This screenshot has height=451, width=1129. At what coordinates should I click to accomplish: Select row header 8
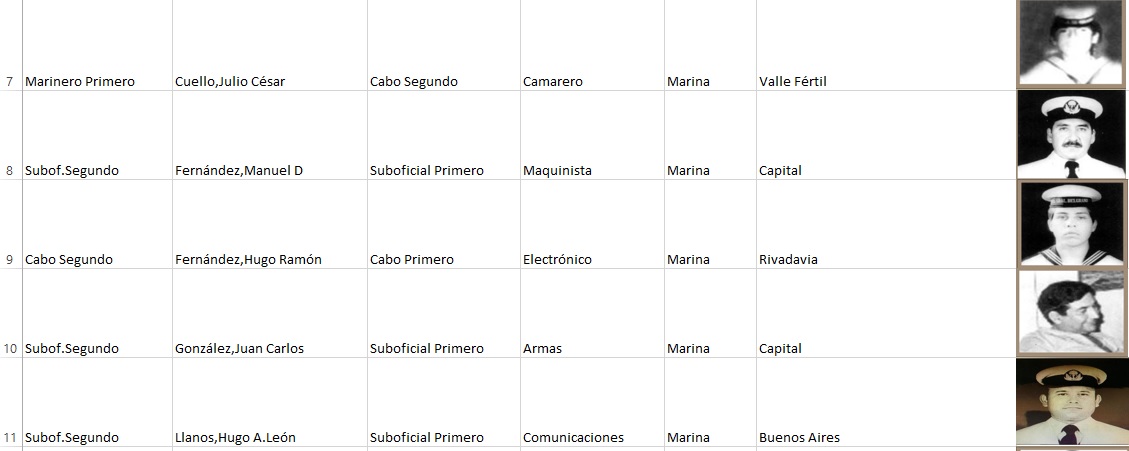point(9,170)
